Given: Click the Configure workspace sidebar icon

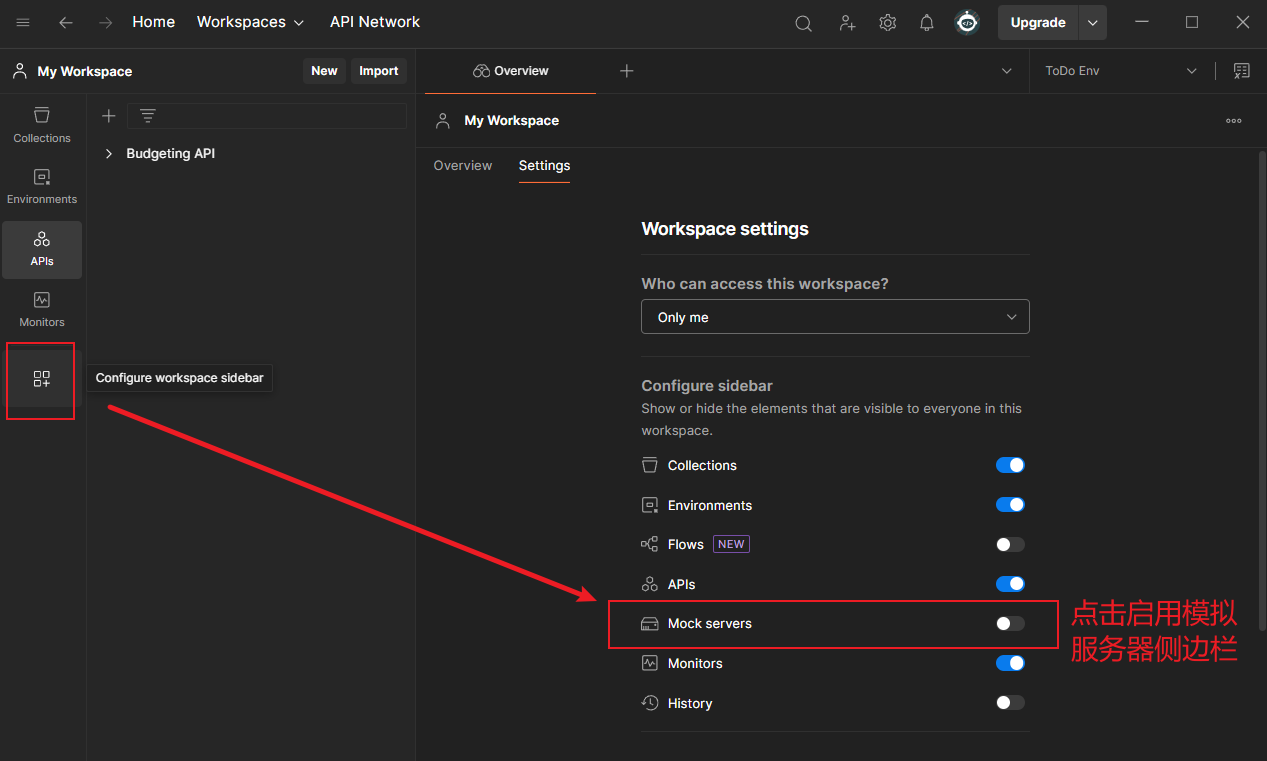Looking at the screenshot, I should pos(41,379).
